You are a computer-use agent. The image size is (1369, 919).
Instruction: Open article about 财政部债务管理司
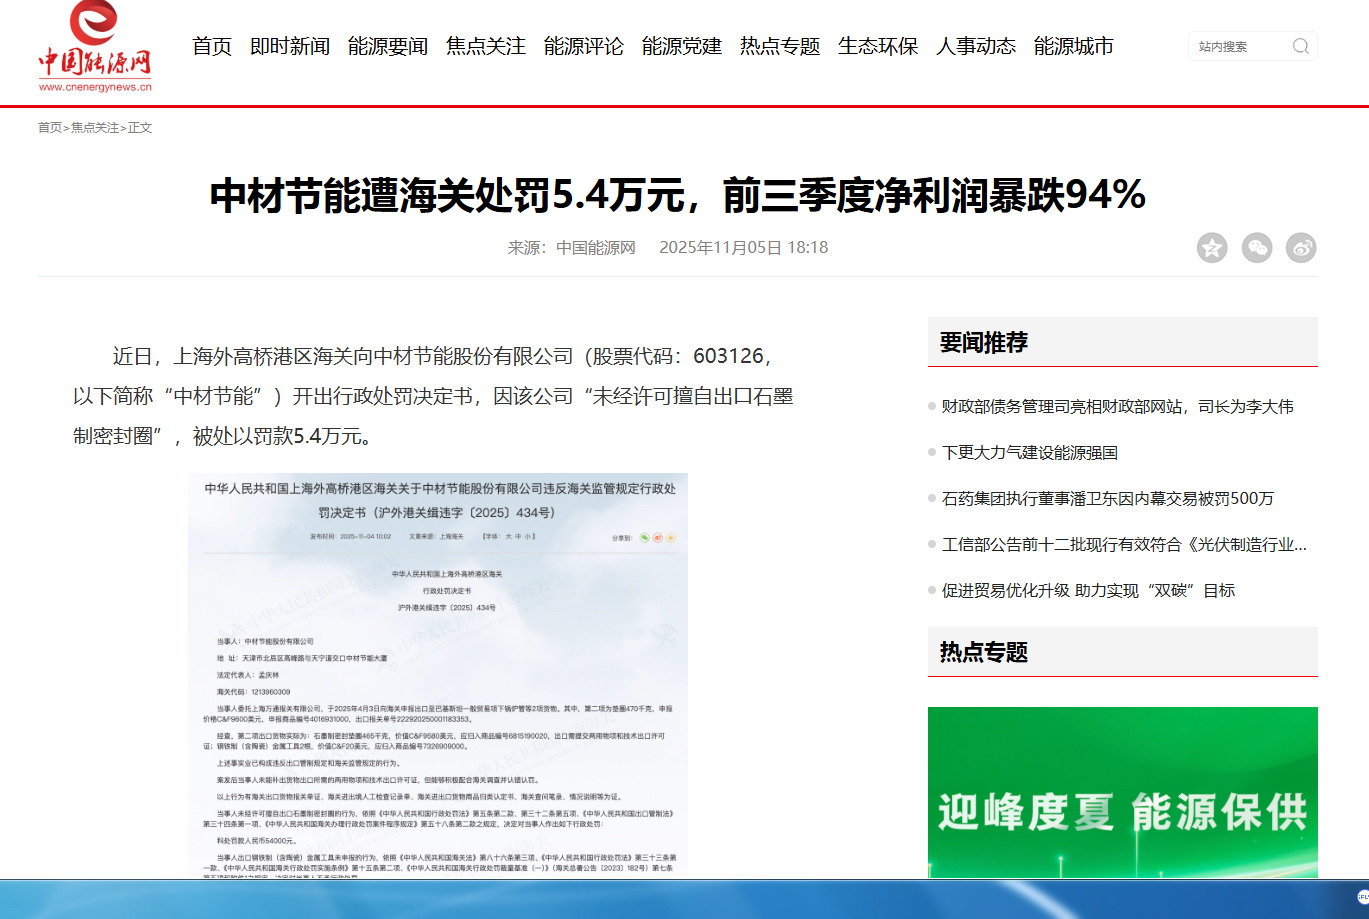(1118, 407)
